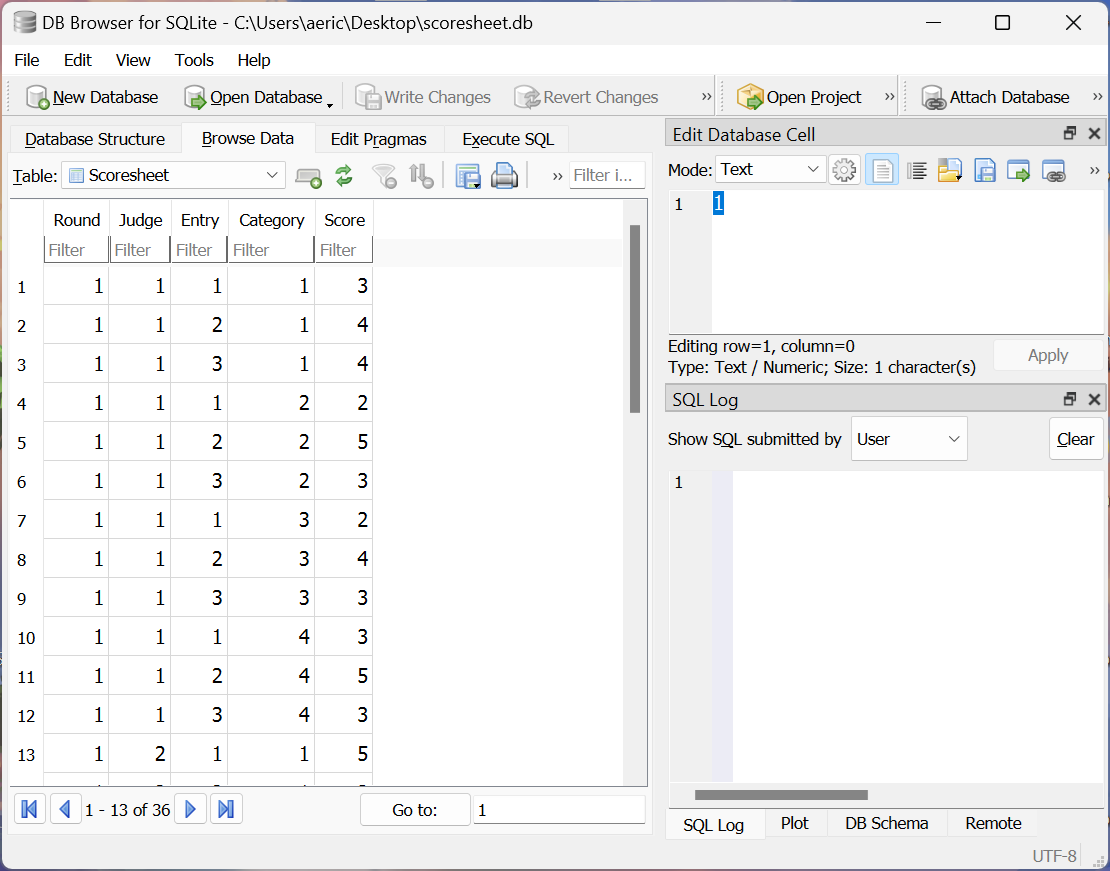Click the Attach Database icon
Image resolution: width=1110 pixels, height=871 pixels.
(x=934, y=97)
